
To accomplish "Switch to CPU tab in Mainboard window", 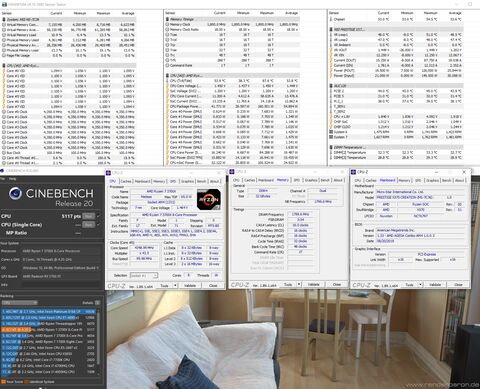I will pos(358,180).
